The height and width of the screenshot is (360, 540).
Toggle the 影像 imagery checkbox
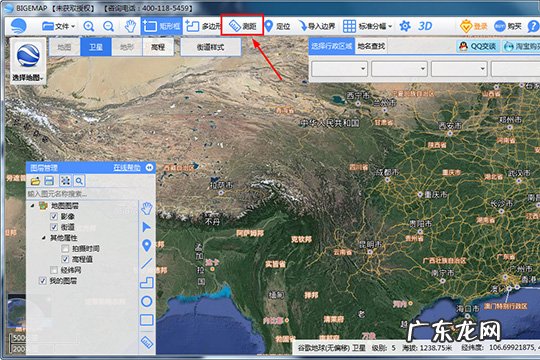tap(54, 216)
